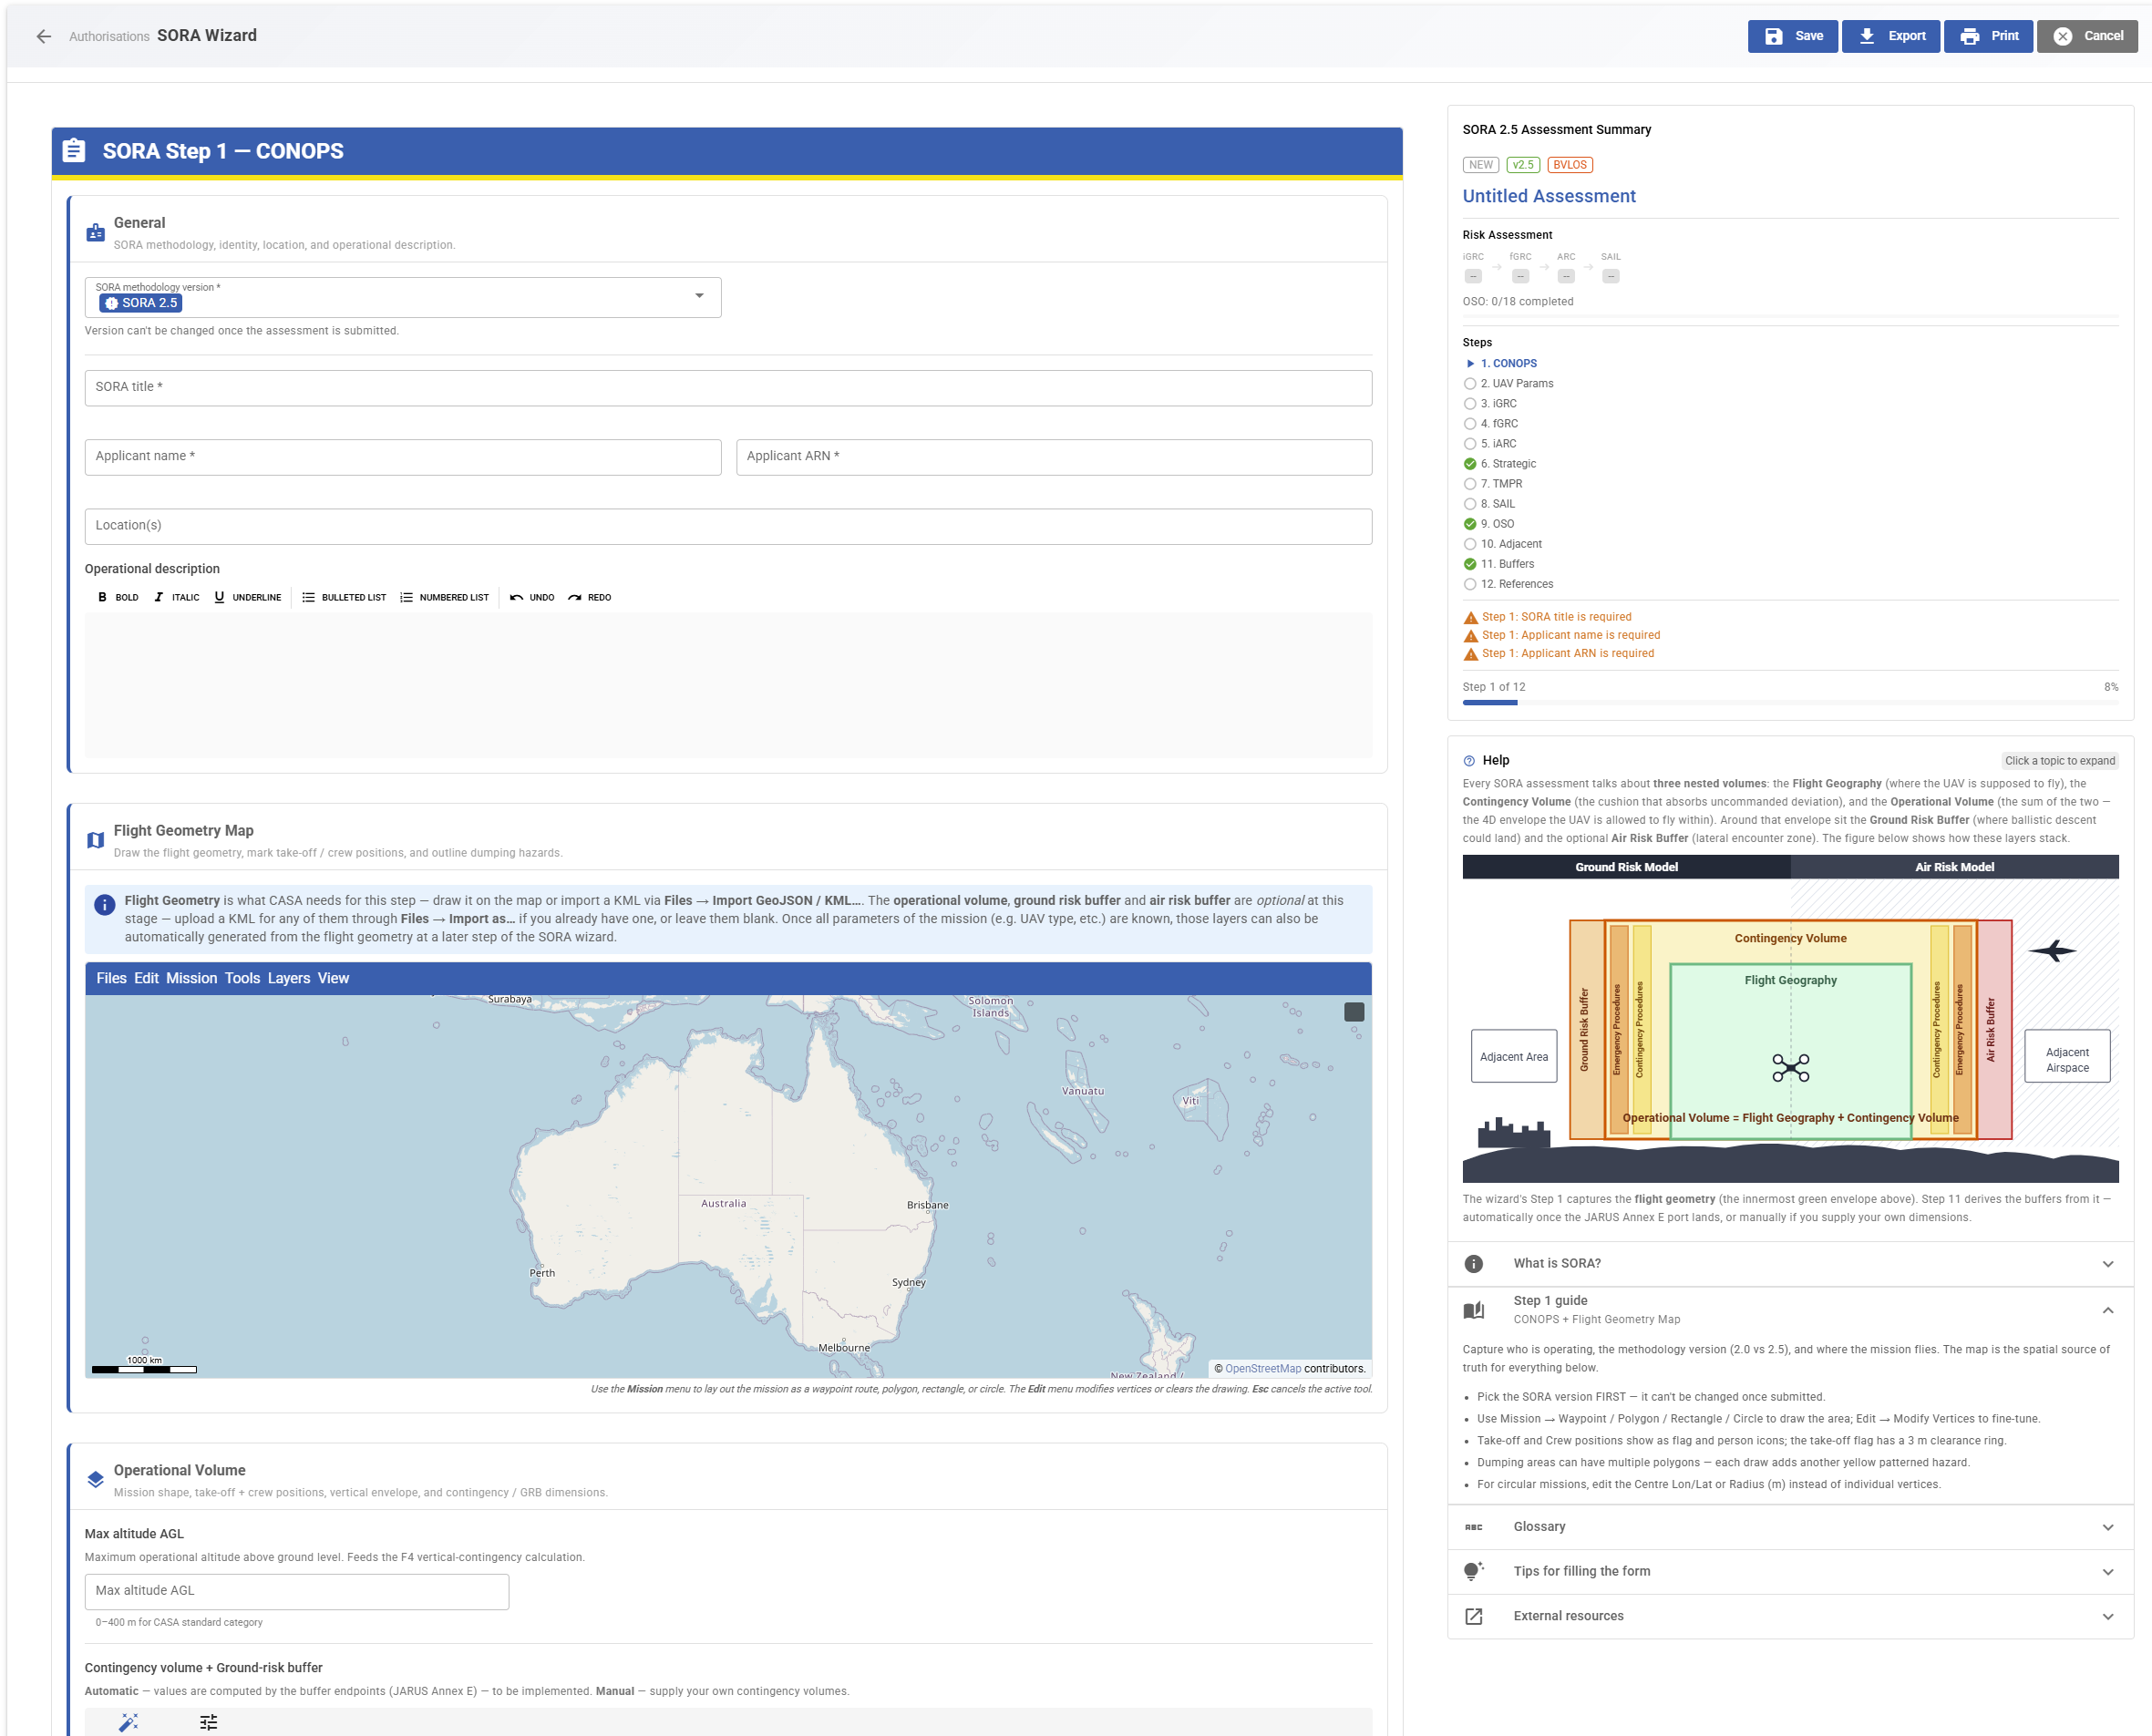Click the Print button
The image size is (2152, 1736).
click(1988, 36)
